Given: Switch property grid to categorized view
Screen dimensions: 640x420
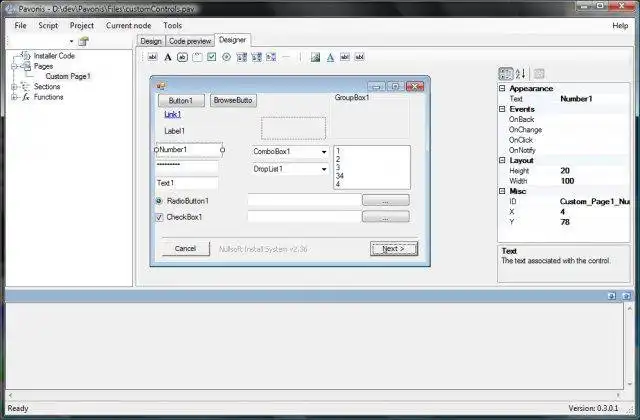Looking at the screenshot, I should pyautogui.click(x=506, y=74).
